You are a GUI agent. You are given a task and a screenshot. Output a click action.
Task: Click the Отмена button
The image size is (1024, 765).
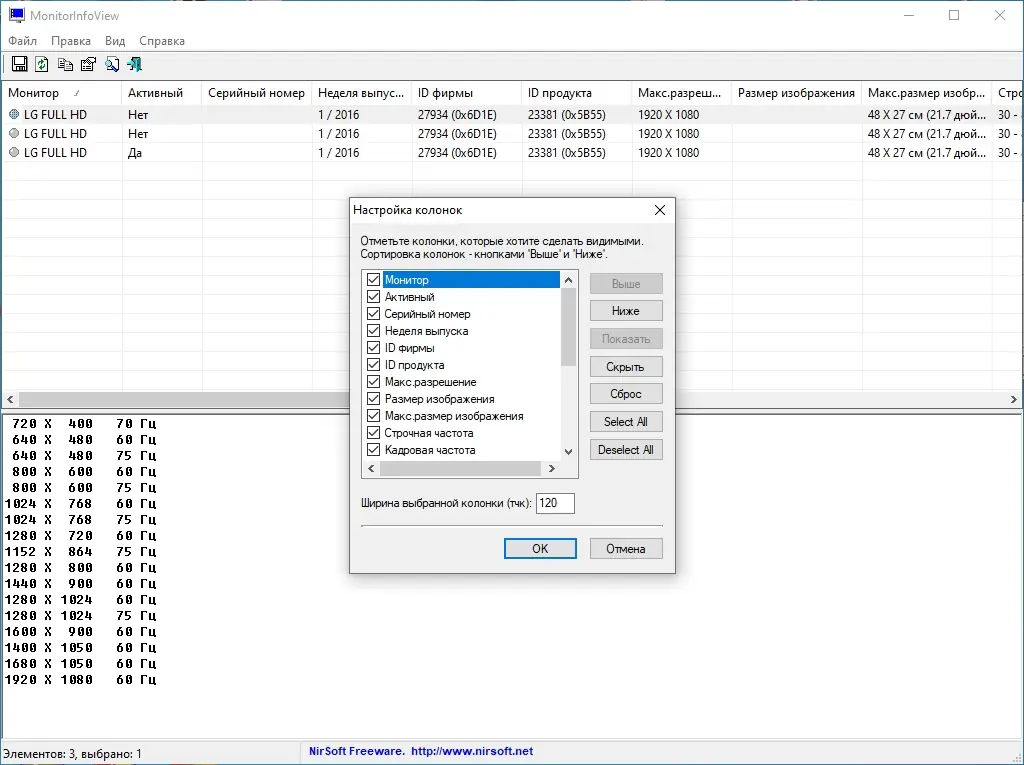(x=626, y=549)
